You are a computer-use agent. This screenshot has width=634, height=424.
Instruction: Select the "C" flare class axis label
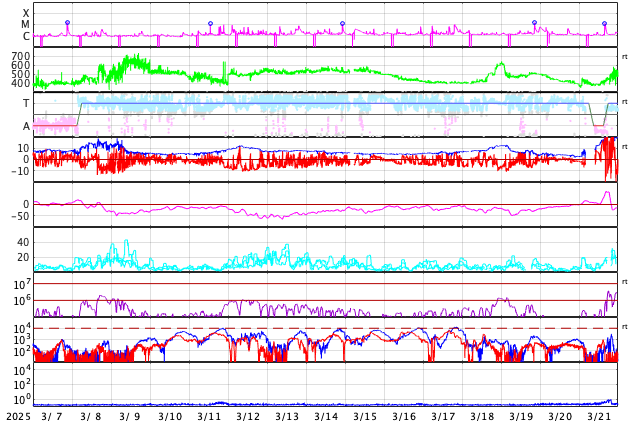[x=26, y=36]
